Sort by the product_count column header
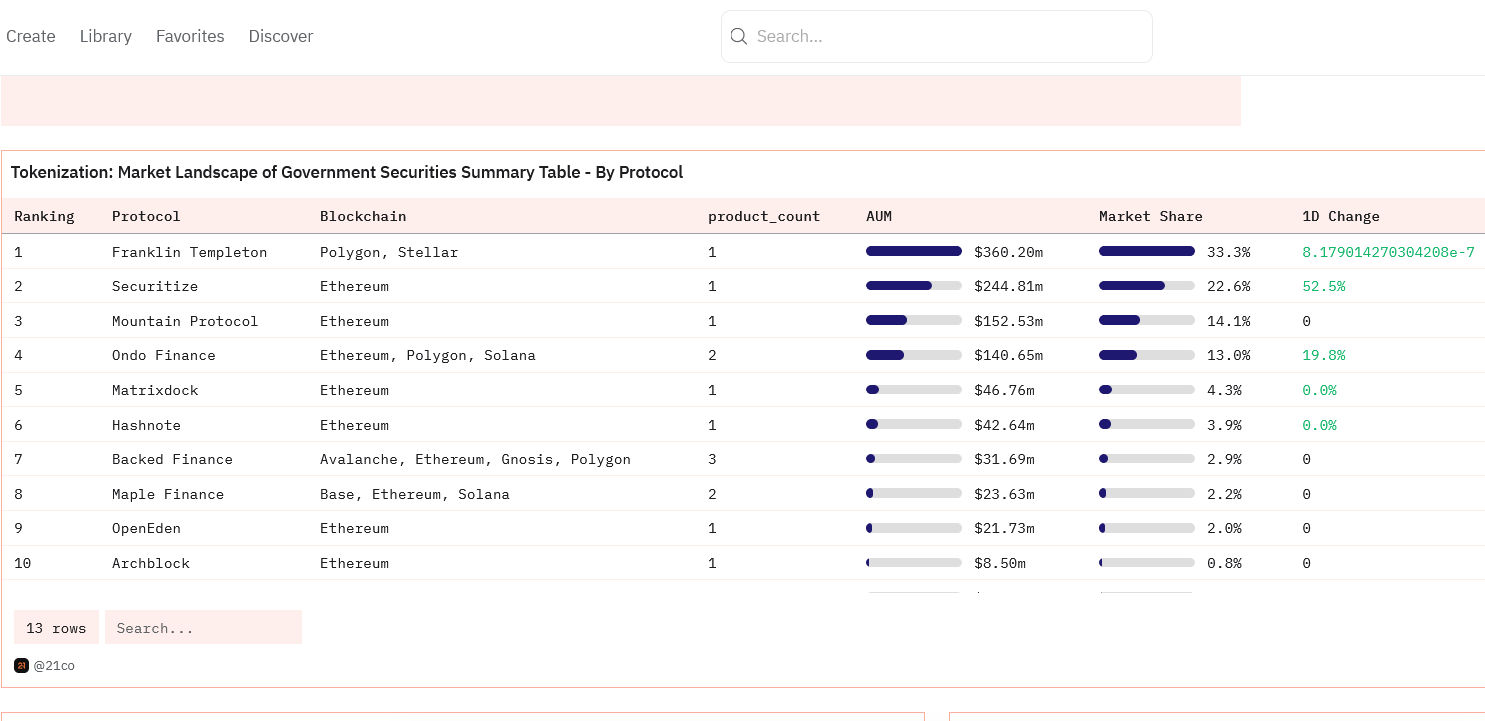Image resolution: width=1485 pixels, height=721 pixels. click(764, 216)
